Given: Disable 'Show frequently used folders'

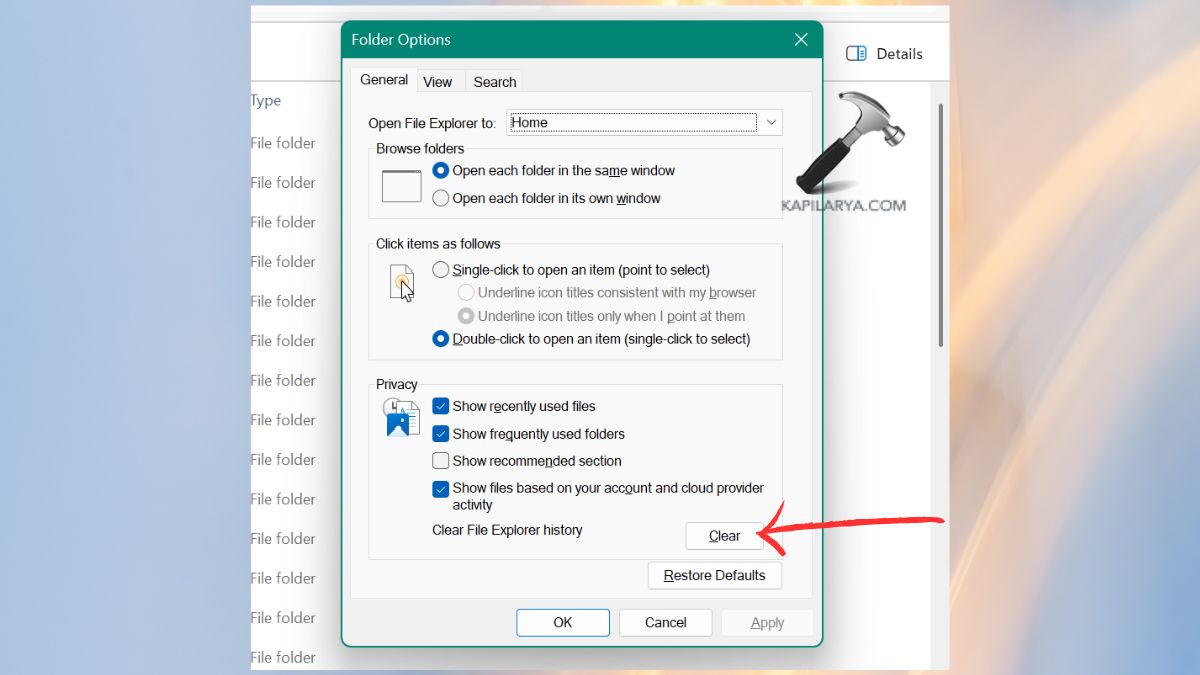Looking at the screenshot, I should coord(440,433).
